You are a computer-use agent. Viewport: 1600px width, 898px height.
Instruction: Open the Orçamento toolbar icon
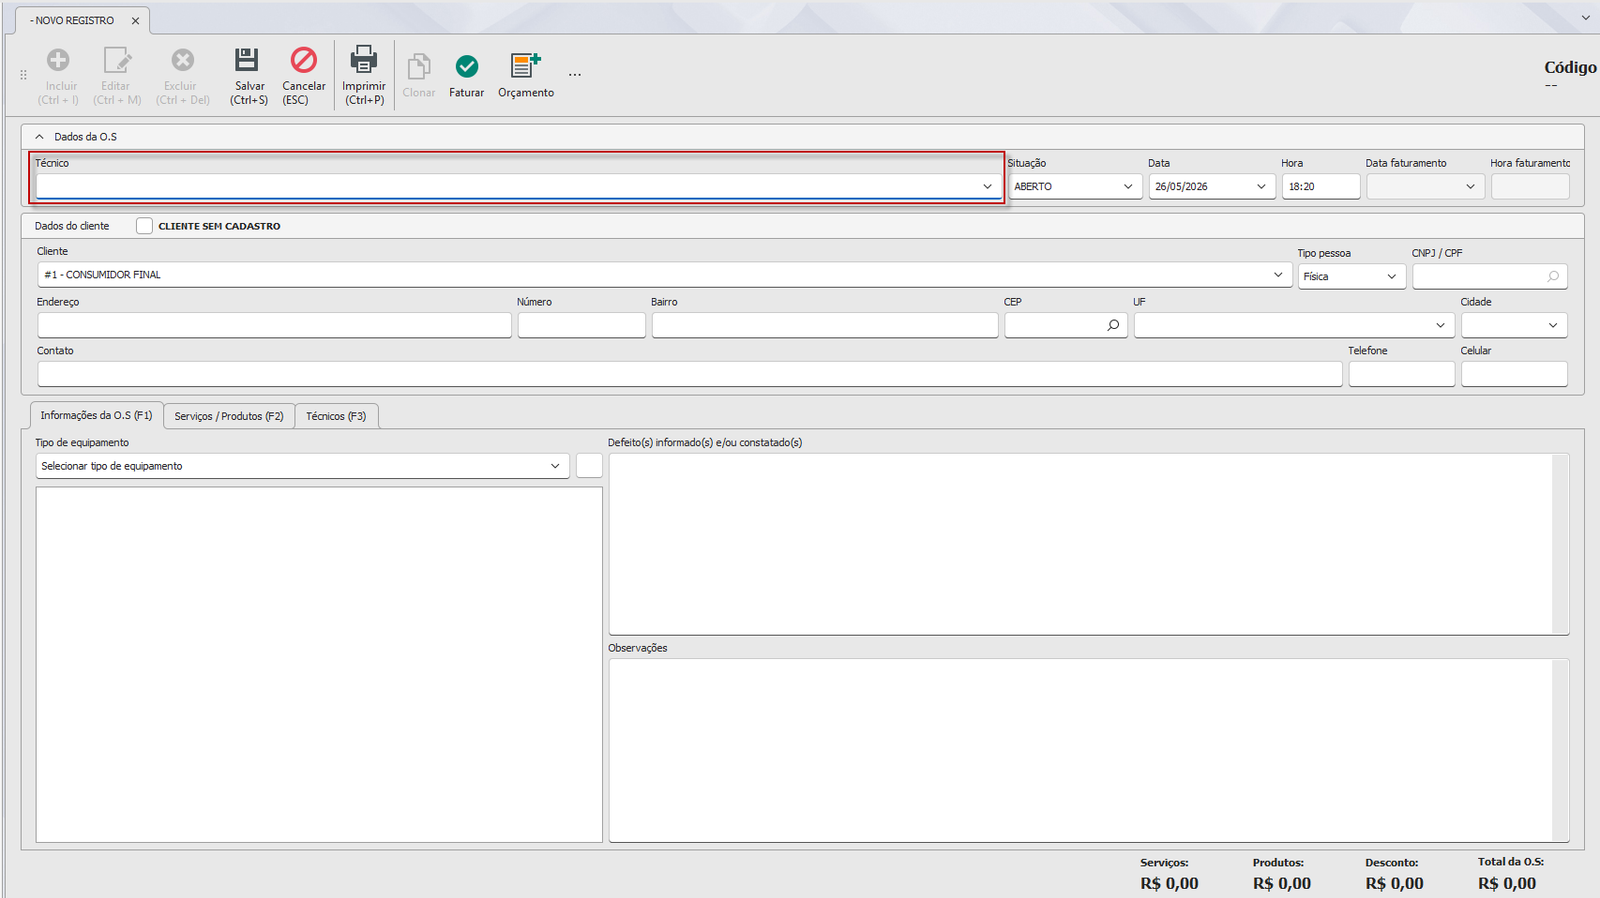tap(525, 66)
